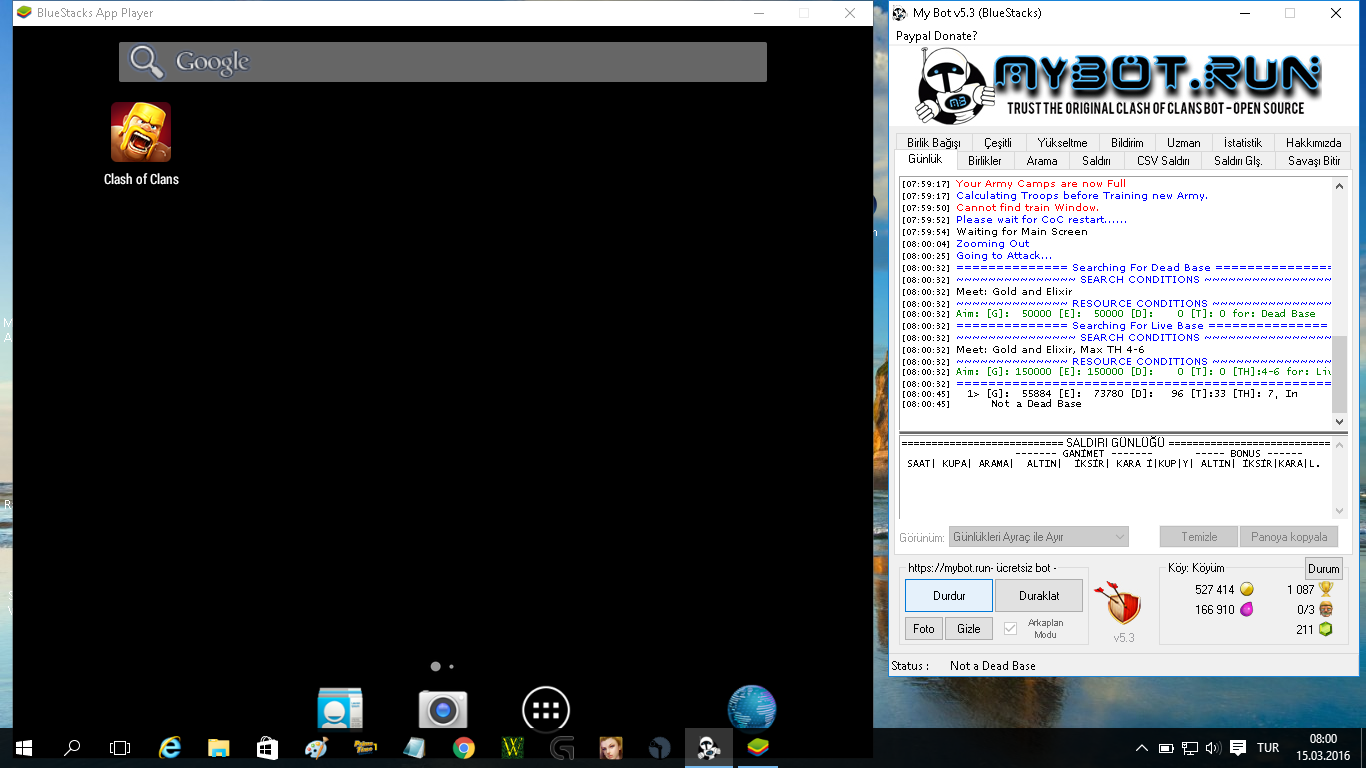Viewport: 1366px width, 768px height.
Task: Click the shield and arrows bot logo
Action: [1123, 604]
